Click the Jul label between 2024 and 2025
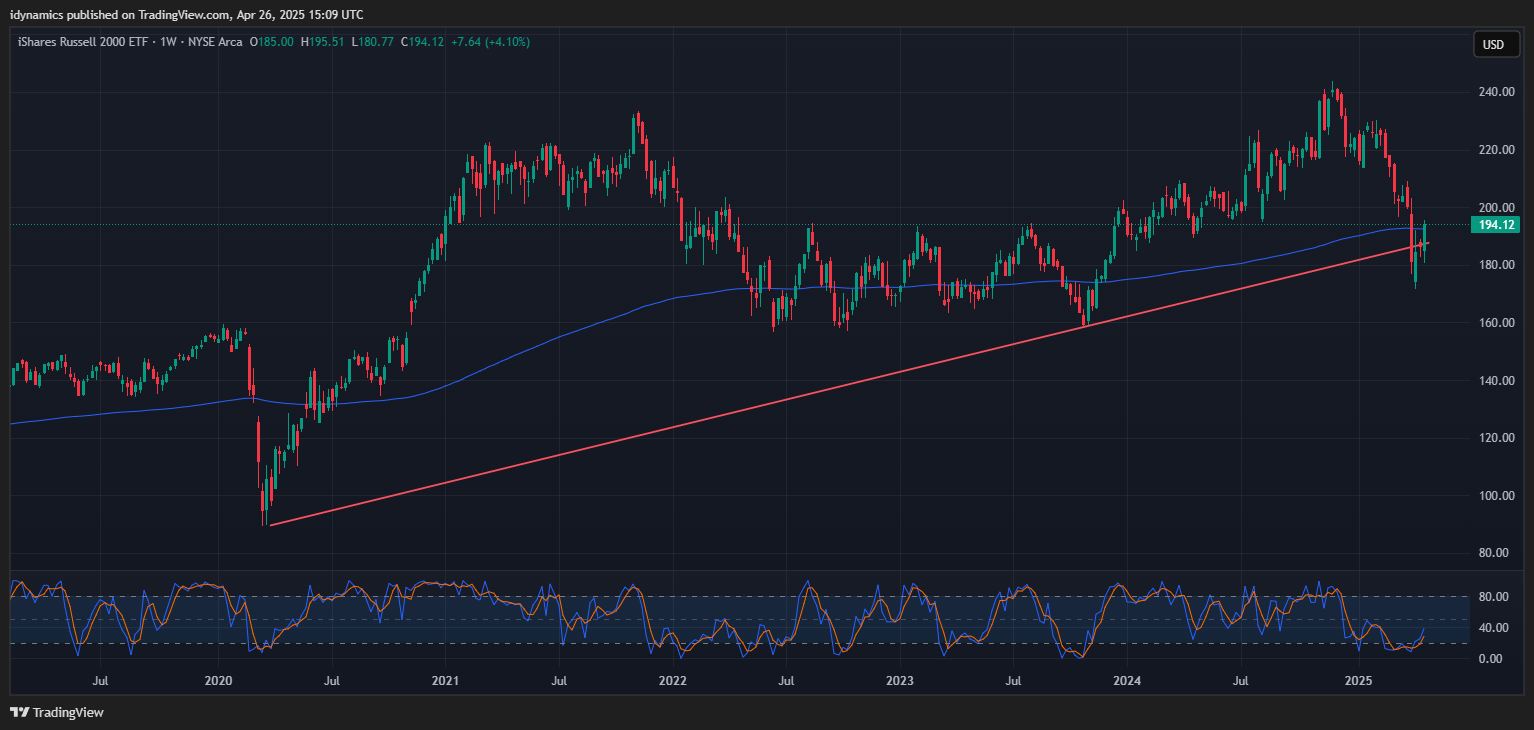This screenshot has width=1534, height=730. click(1241, 681)
